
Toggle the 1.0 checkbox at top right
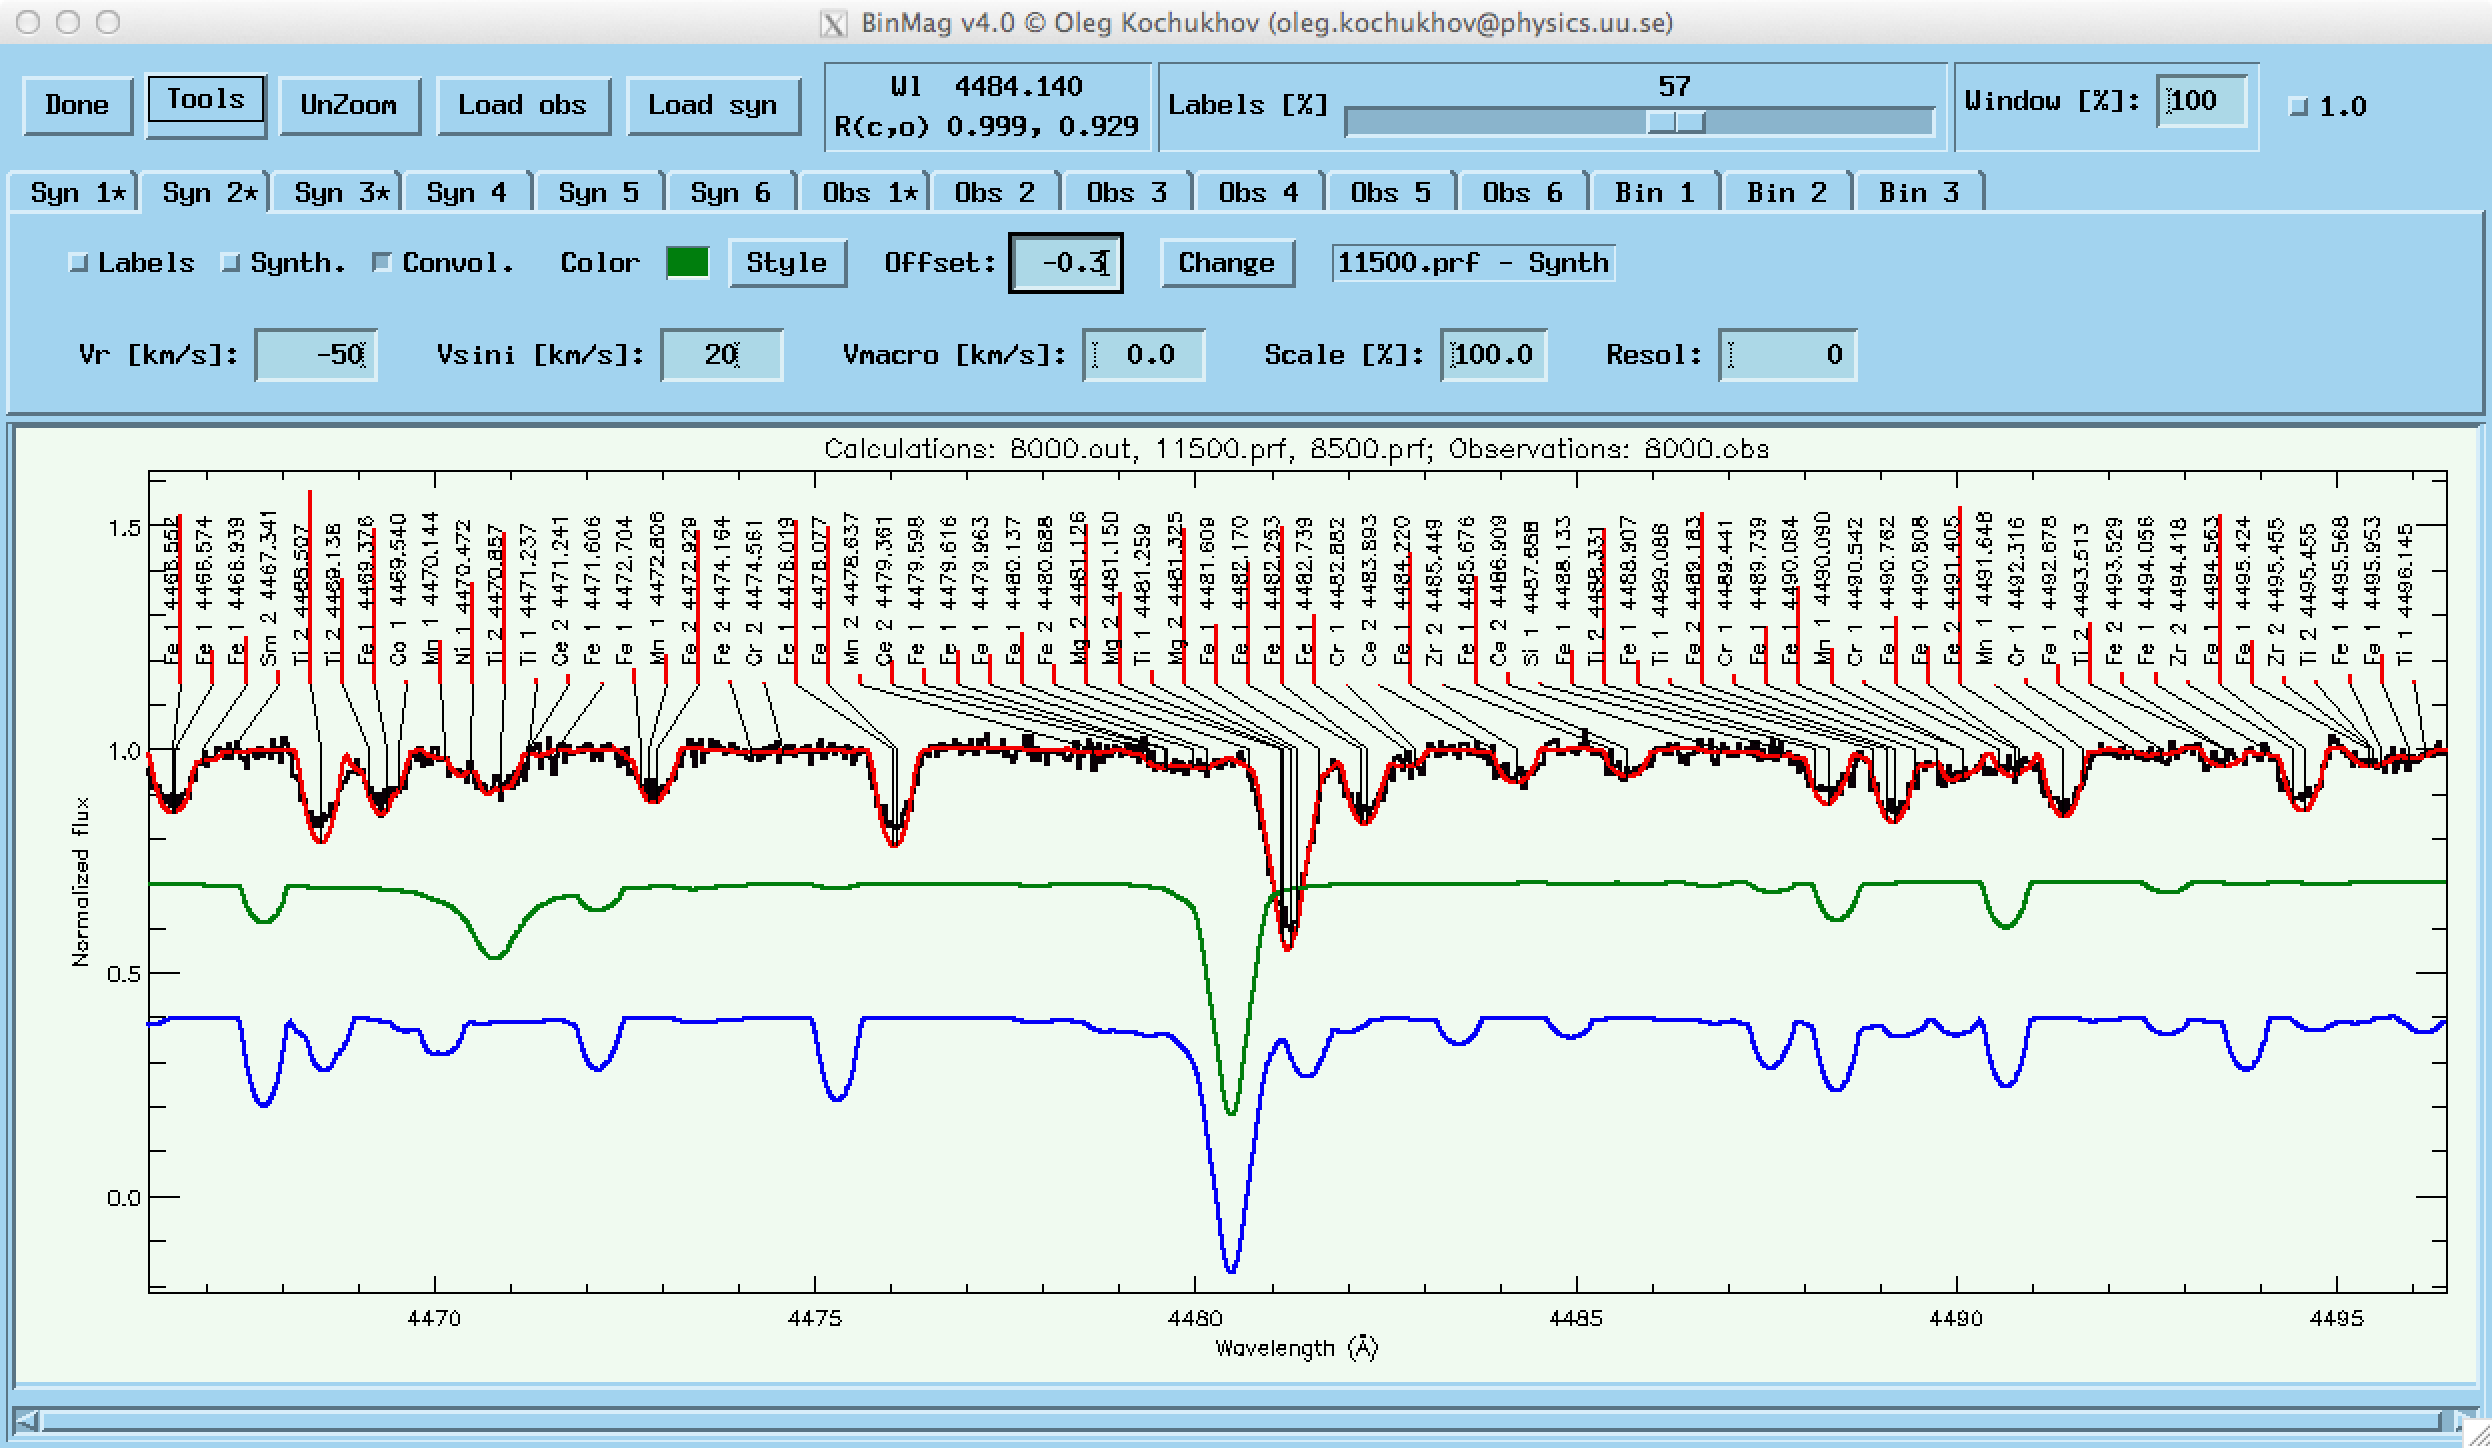click(x=2299, y=107)
